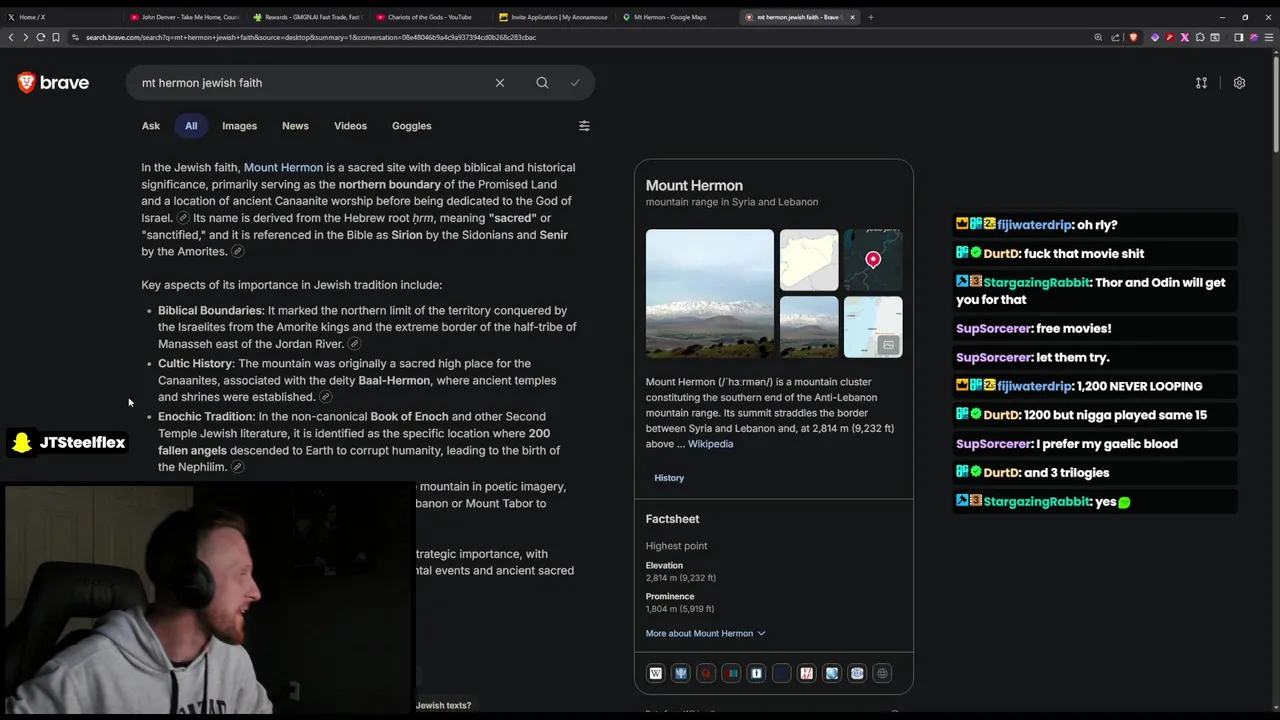1280x720 pixels.
Task: Open the map thumbnail with red pin
Action: pyautogui.click(x=873, y=260)
